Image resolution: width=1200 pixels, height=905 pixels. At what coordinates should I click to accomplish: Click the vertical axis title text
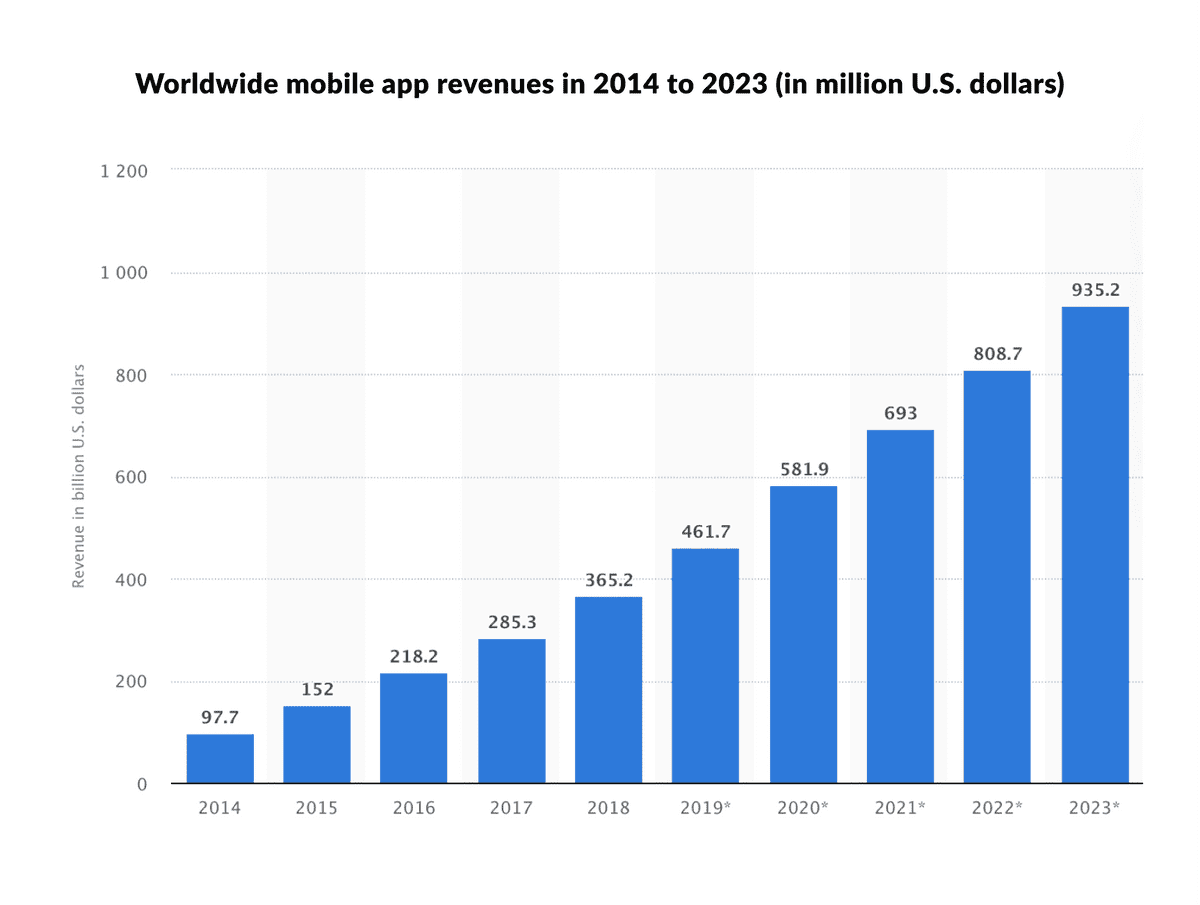point(78,476)
